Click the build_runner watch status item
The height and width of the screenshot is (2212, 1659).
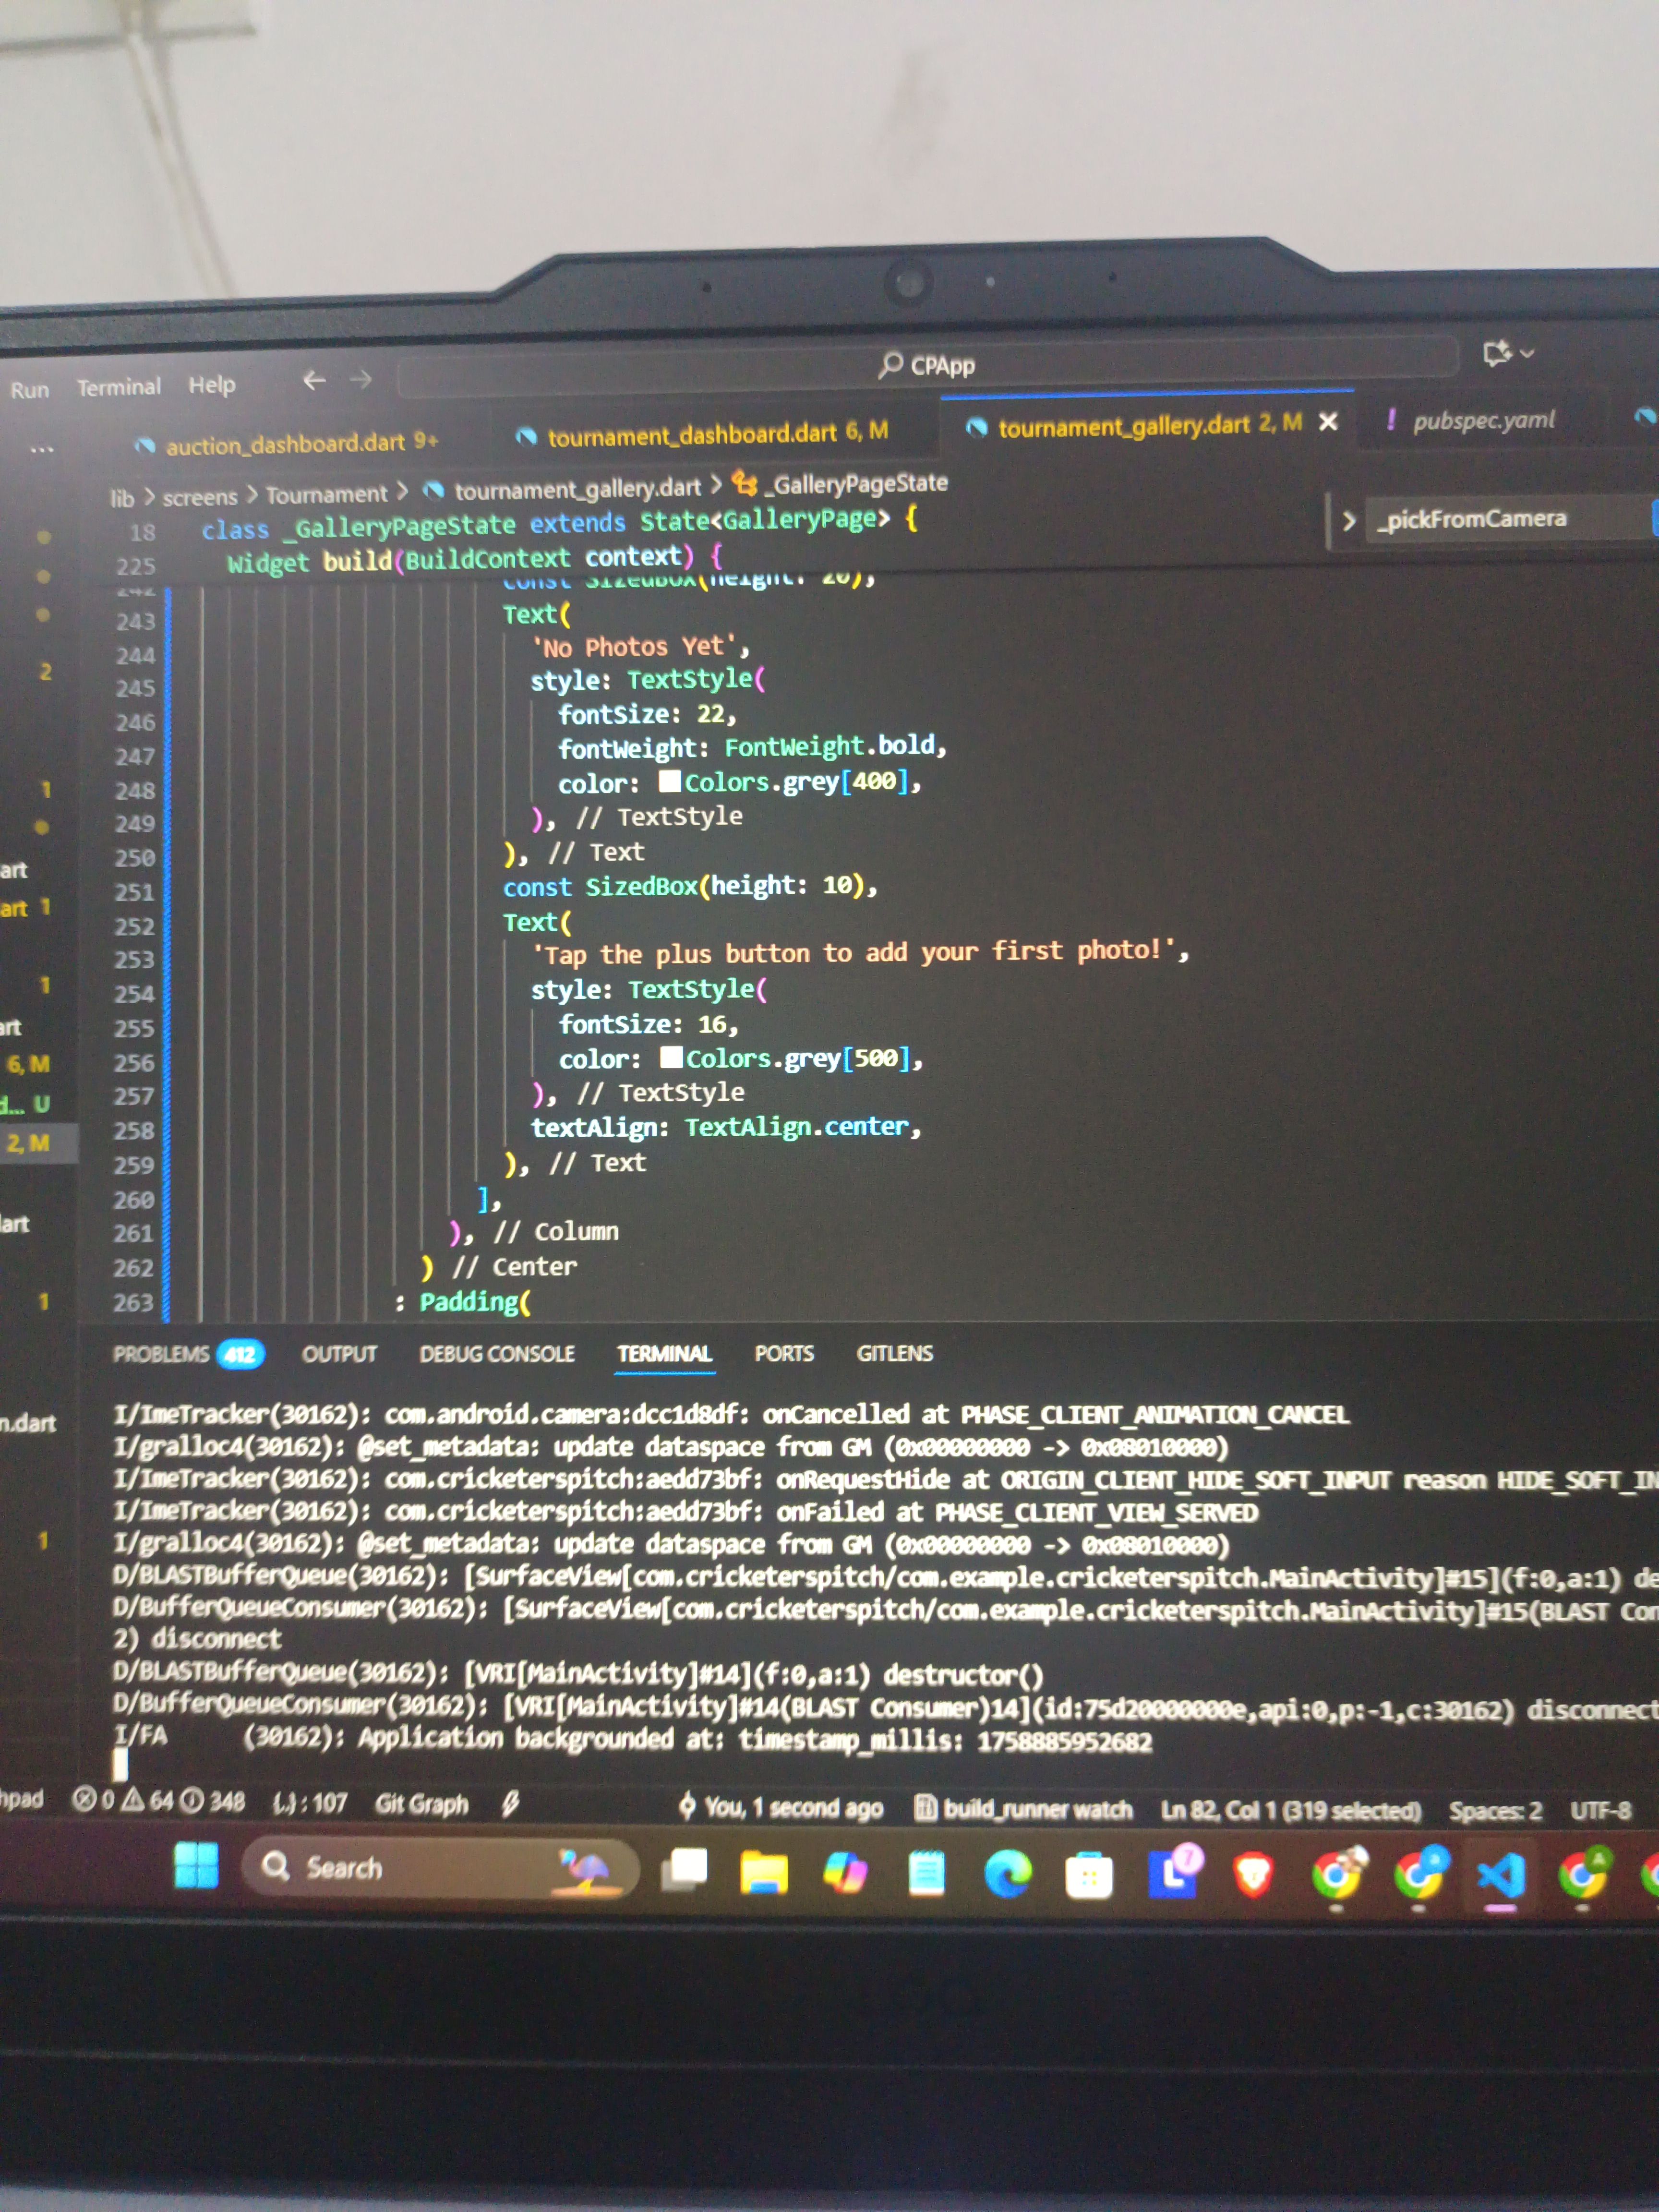pyautogui.click(x=1024, y=1809)
